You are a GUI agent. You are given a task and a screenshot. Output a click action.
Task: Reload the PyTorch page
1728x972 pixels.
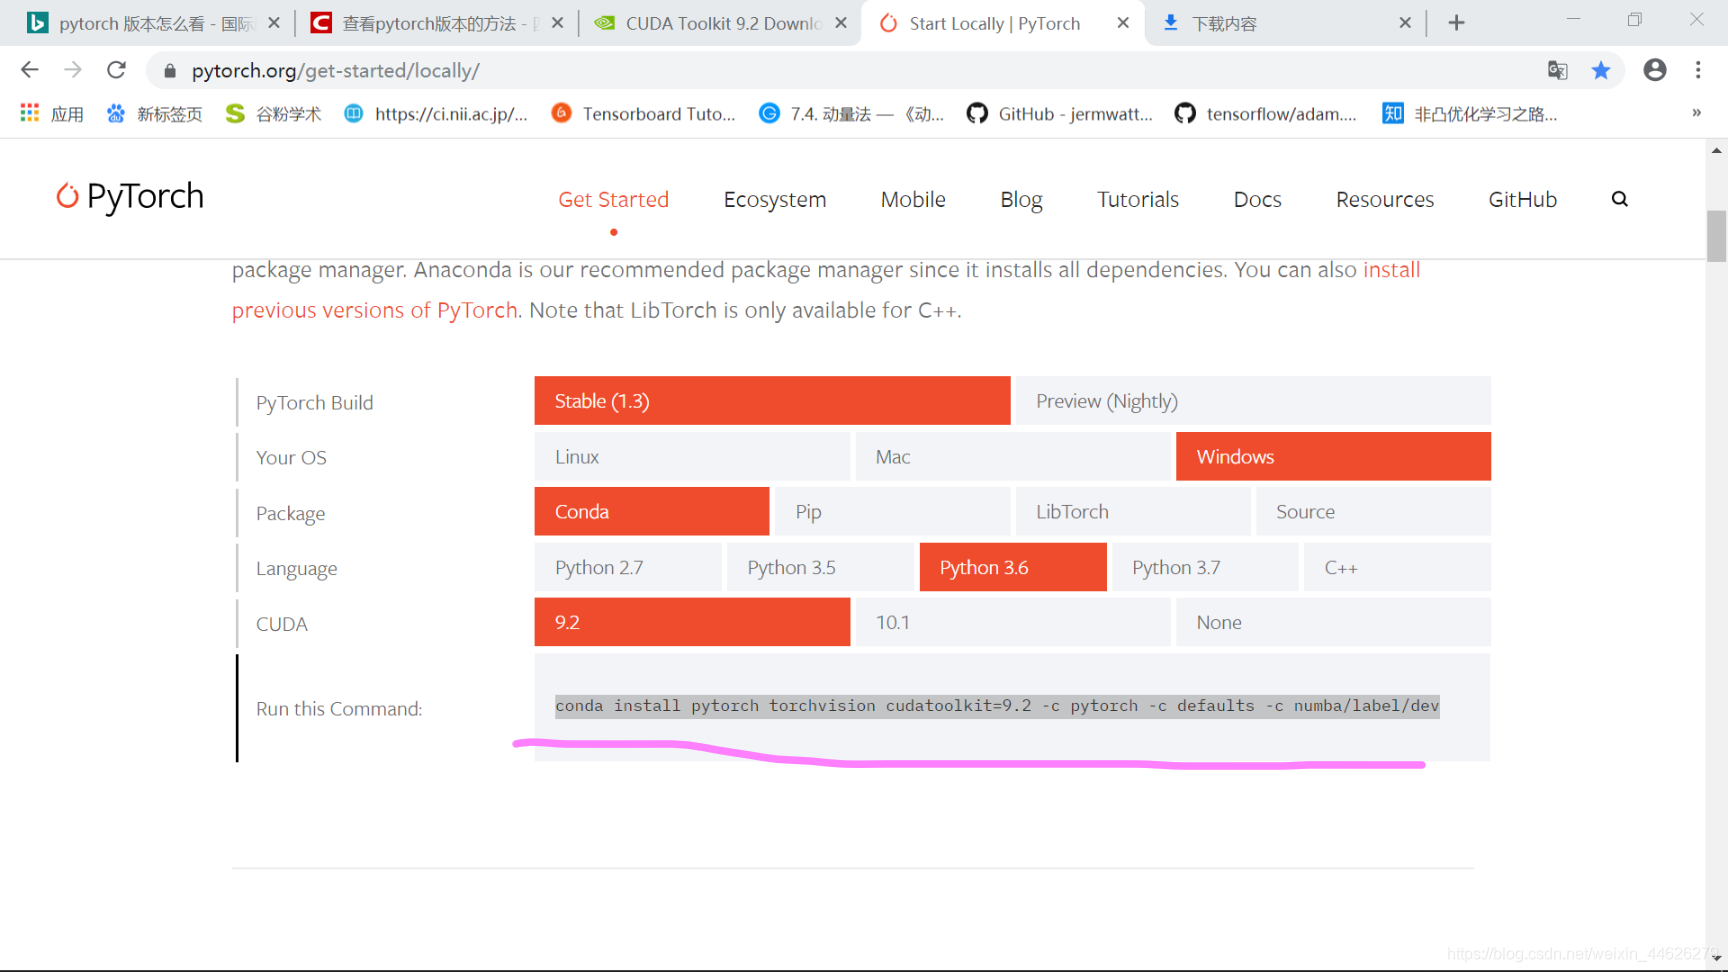(116, 70)
